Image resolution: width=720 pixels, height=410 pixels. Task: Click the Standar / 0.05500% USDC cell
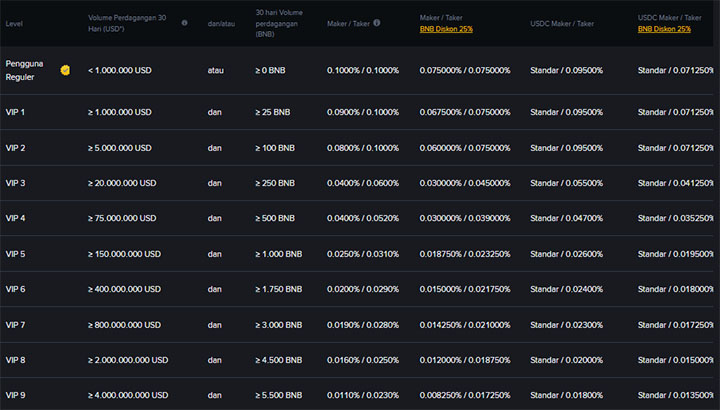coord(566,183)
